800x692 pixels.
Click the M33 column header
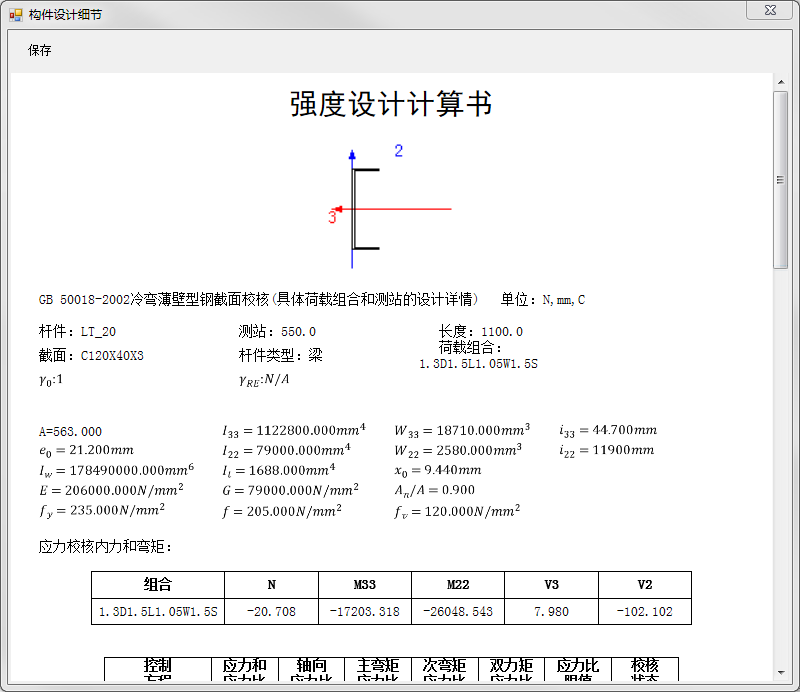[365, 585]
